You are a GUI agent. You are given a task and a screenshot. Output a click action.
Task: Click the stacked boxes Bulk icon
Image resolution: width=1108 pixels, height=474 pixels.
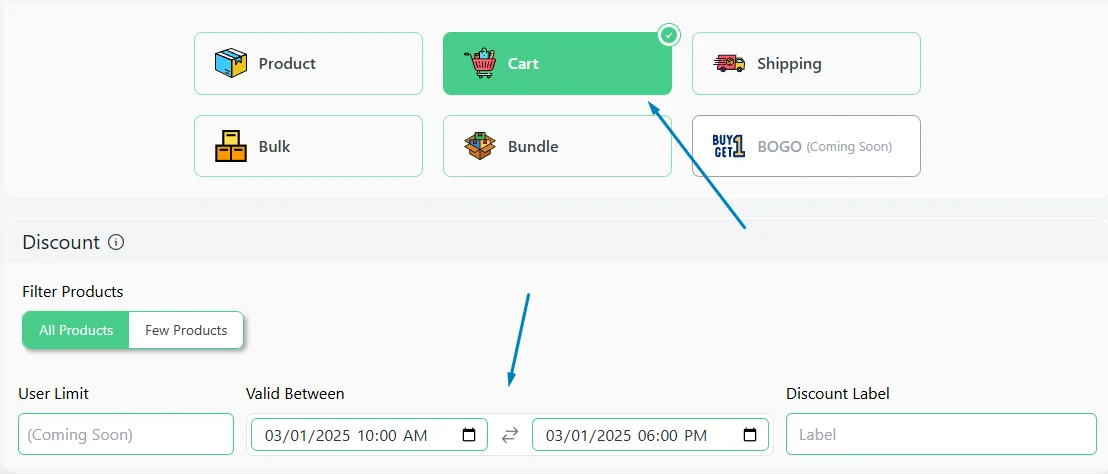click(231, 146)
